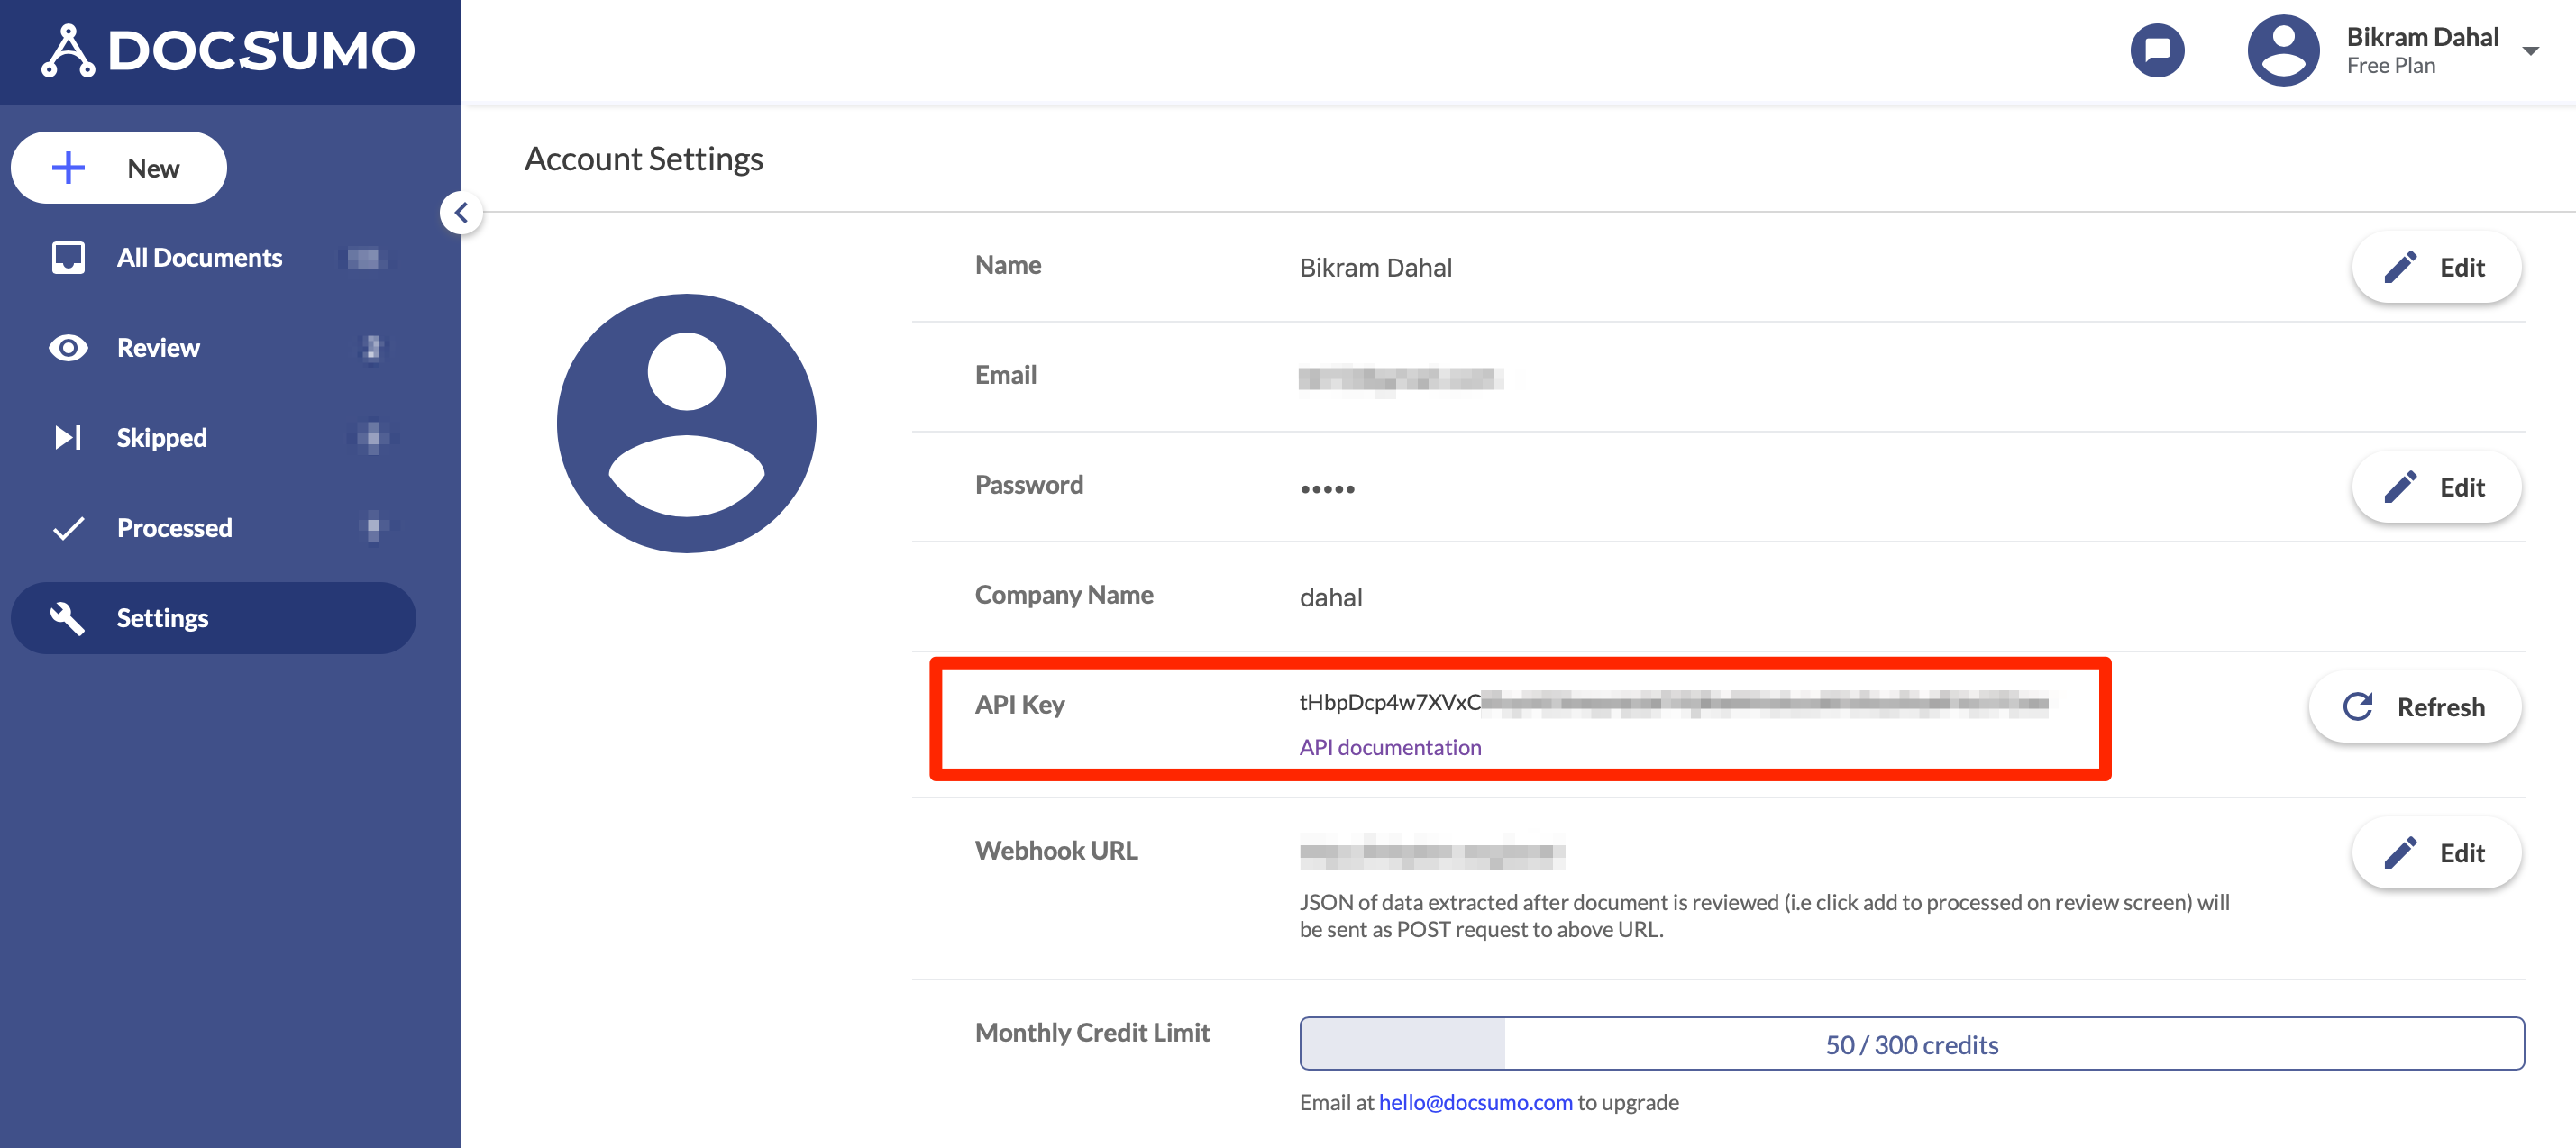This screenshot has width=2576, height=1148.
Task: Click the Docsumo logo
Action: pyautogui.click(x=228, y=50)
